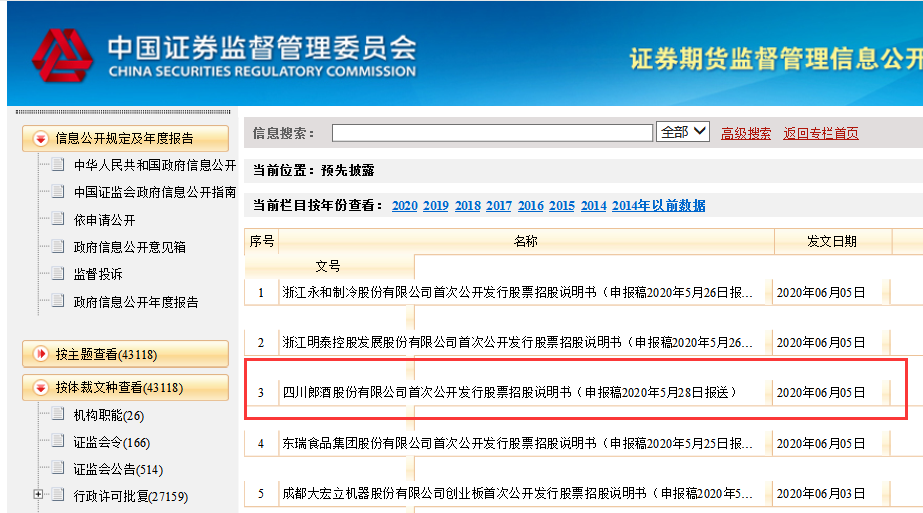View entries for year 2019

coord(436,206)
